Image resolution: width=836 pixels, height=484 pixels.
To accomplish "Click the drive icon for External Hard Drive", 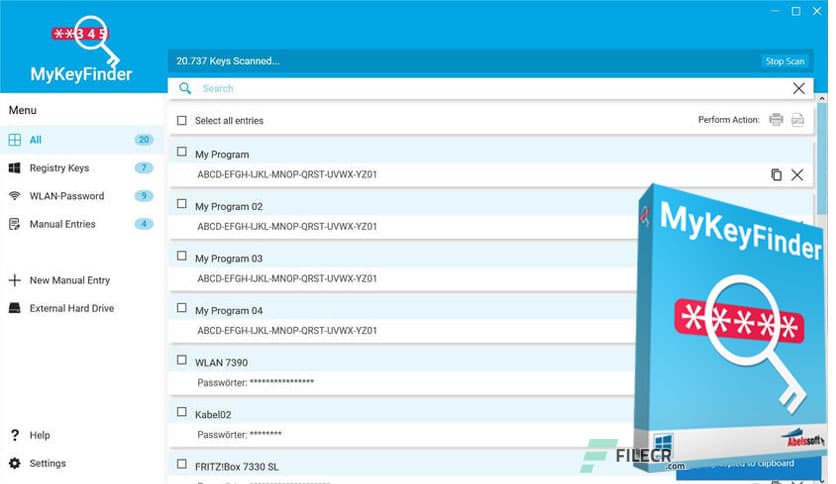I will (15, 308).
